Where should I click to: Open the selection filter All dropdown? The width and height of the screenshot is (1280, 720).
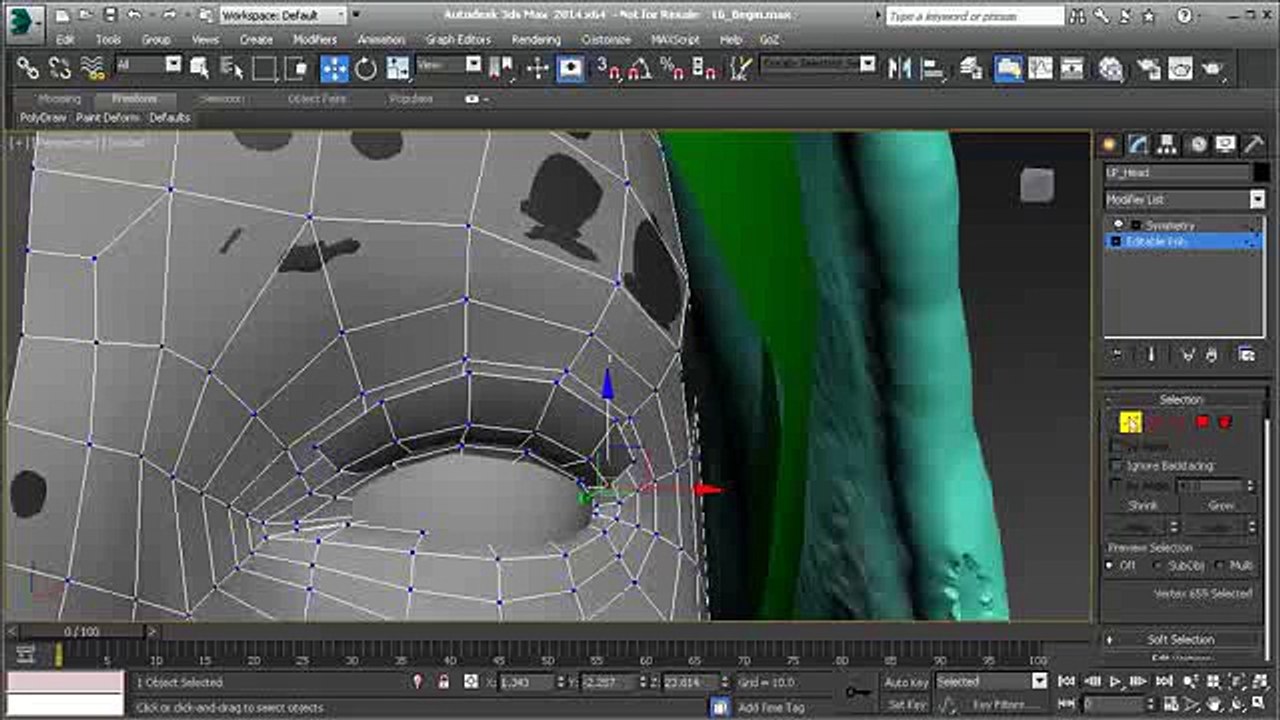pos(149,65)
